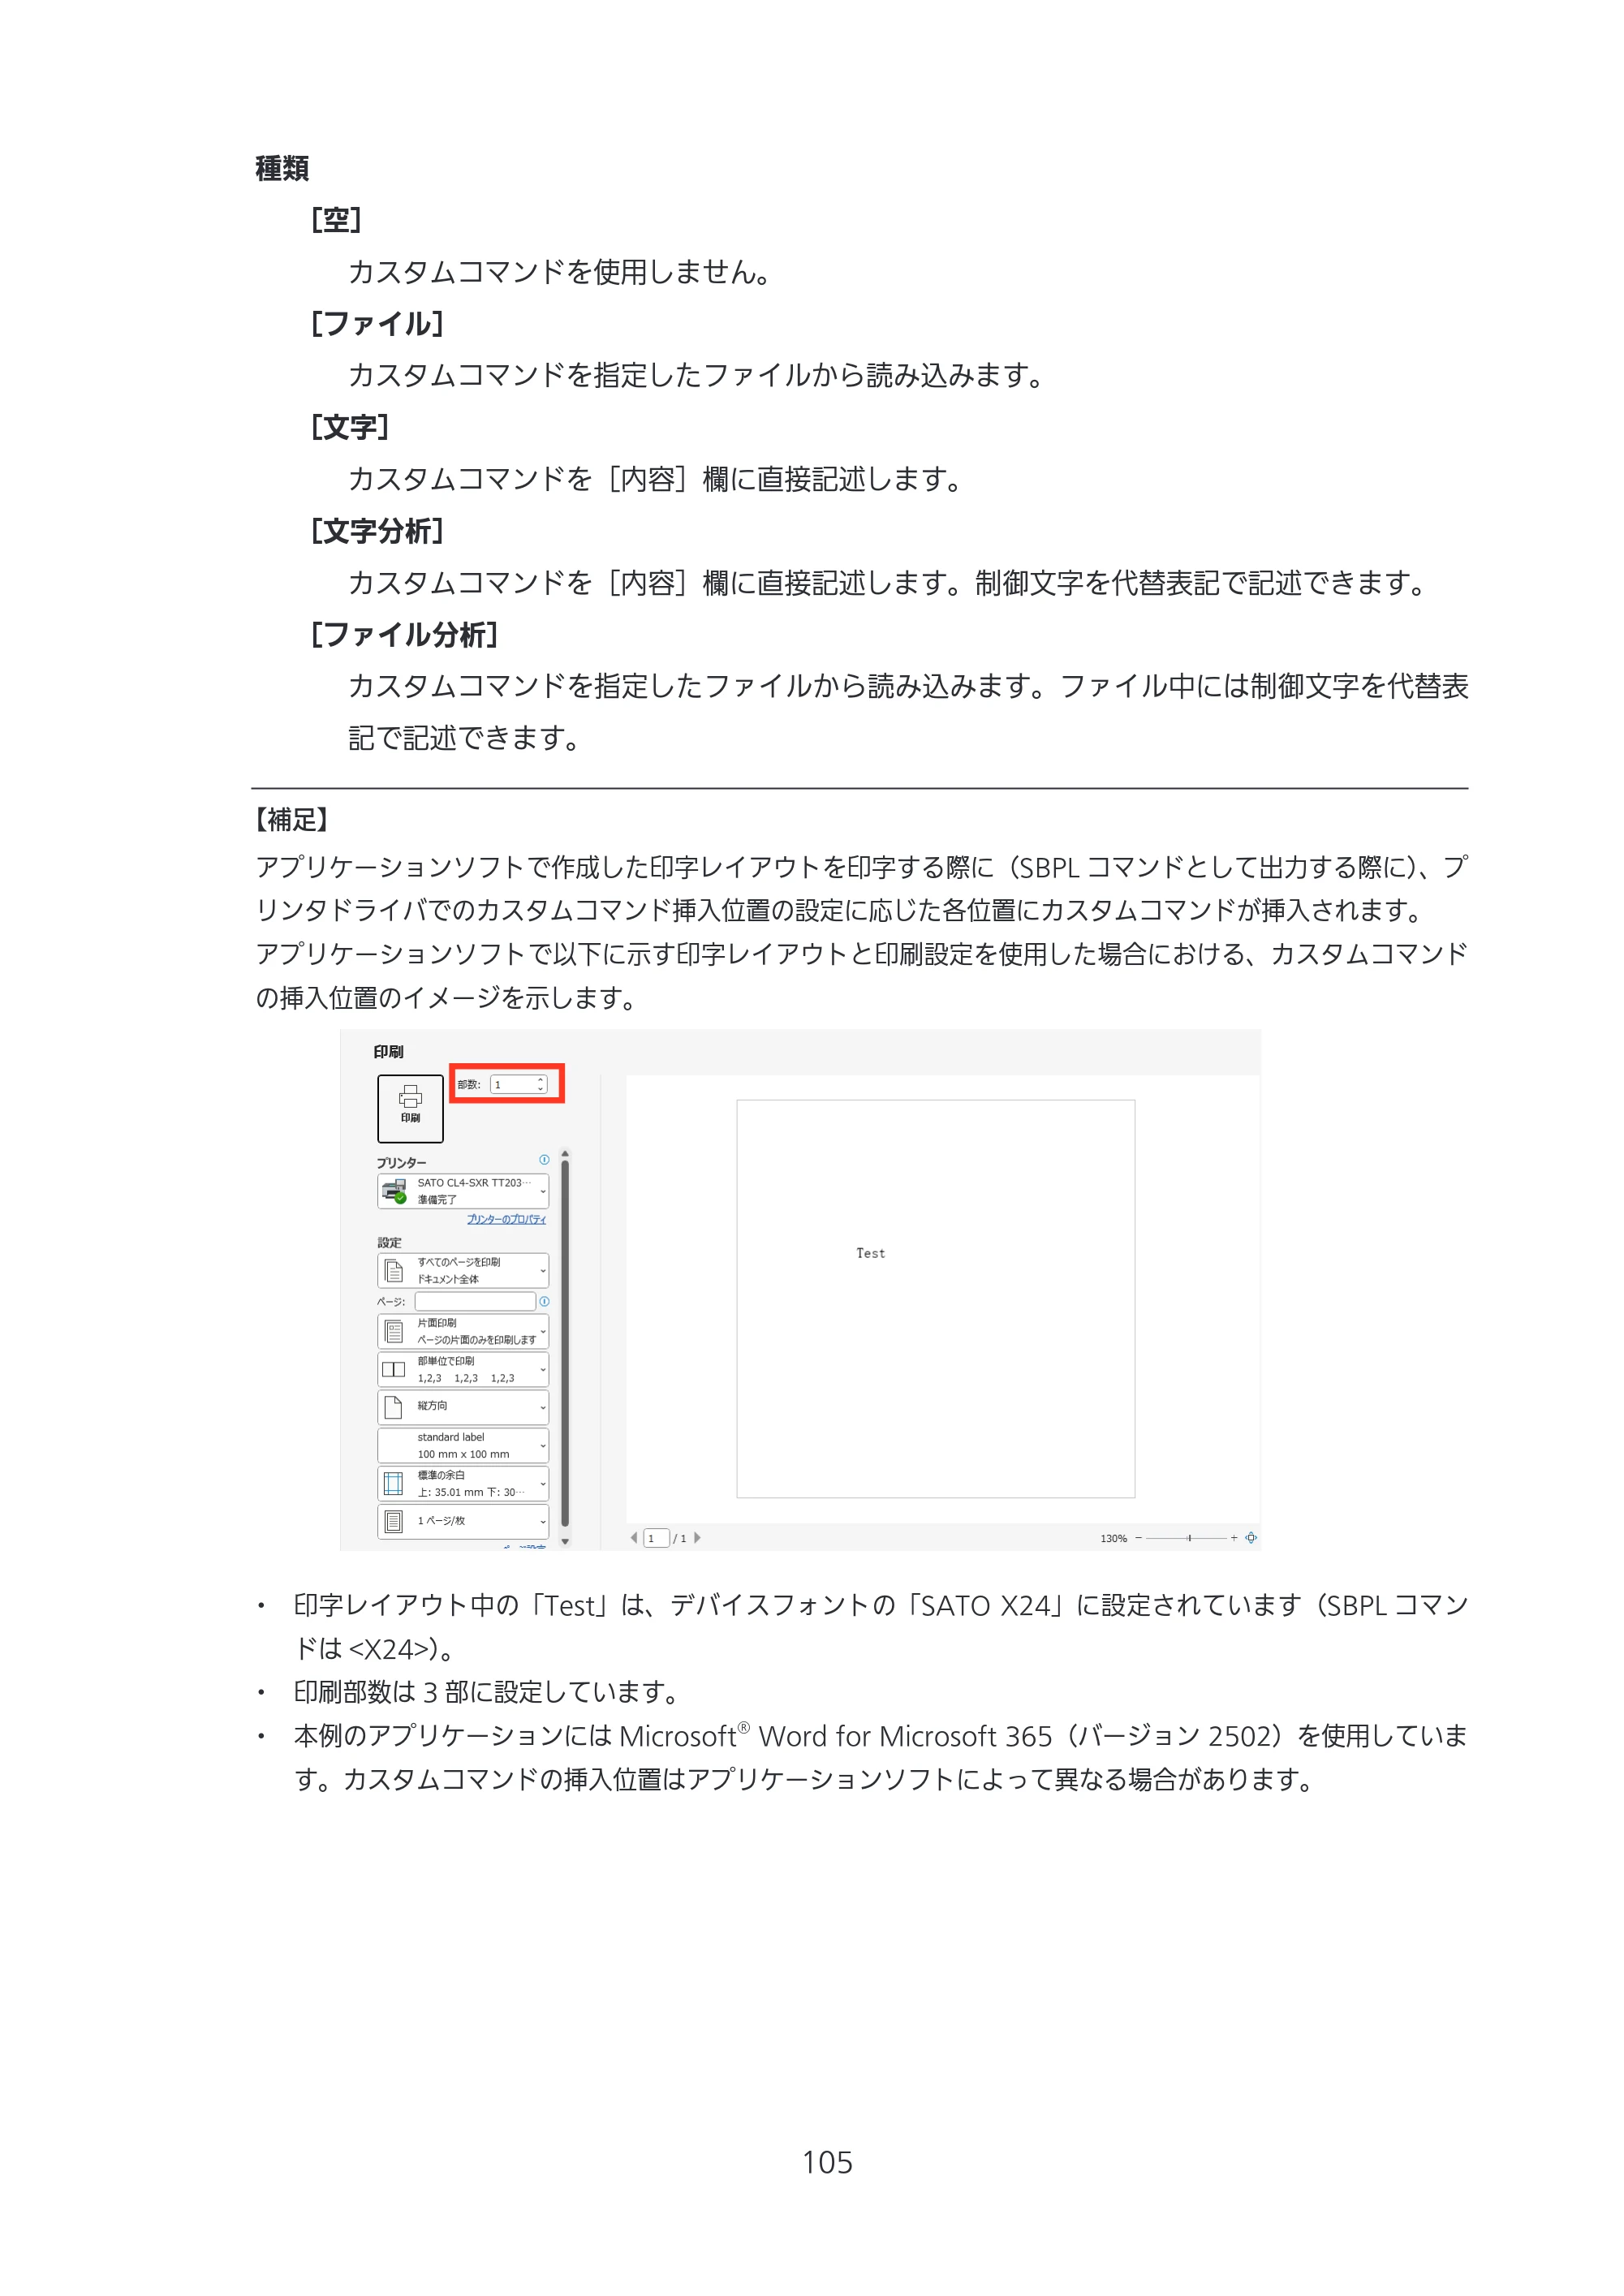The width and height of the screenshot is (1624, 2296).
Task: Click the 部数 copies number field
Action: 518,1084
